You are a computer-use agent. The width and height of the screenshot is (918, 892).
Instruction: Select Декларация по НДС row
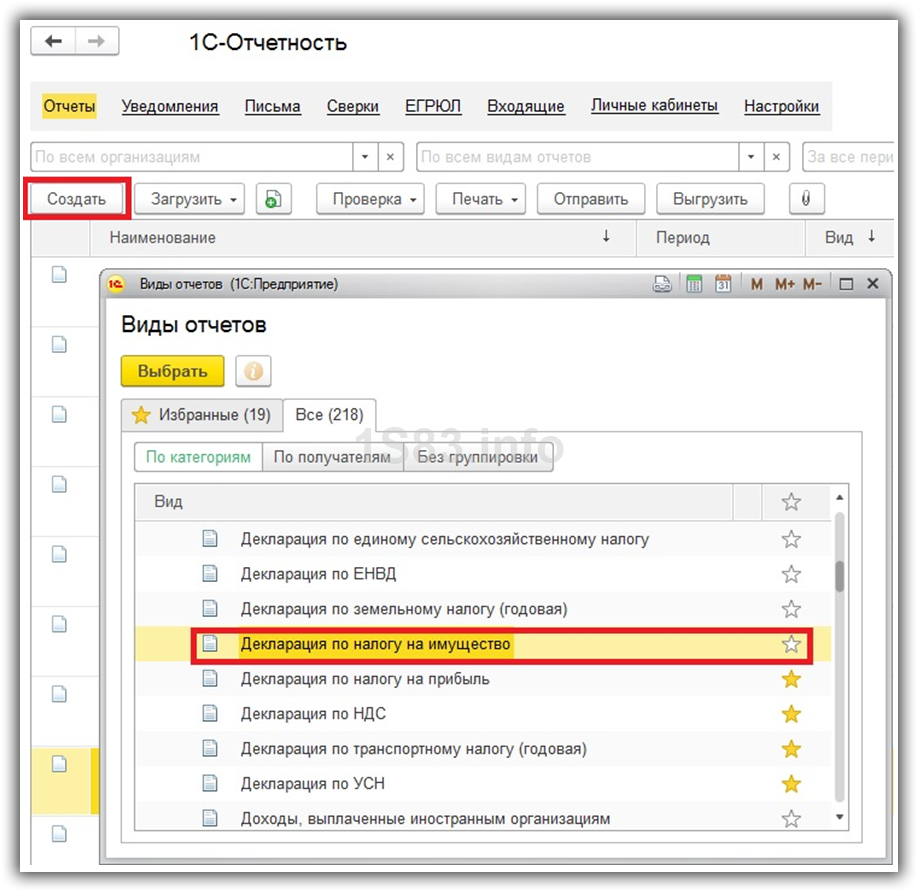tap(483, 714)
